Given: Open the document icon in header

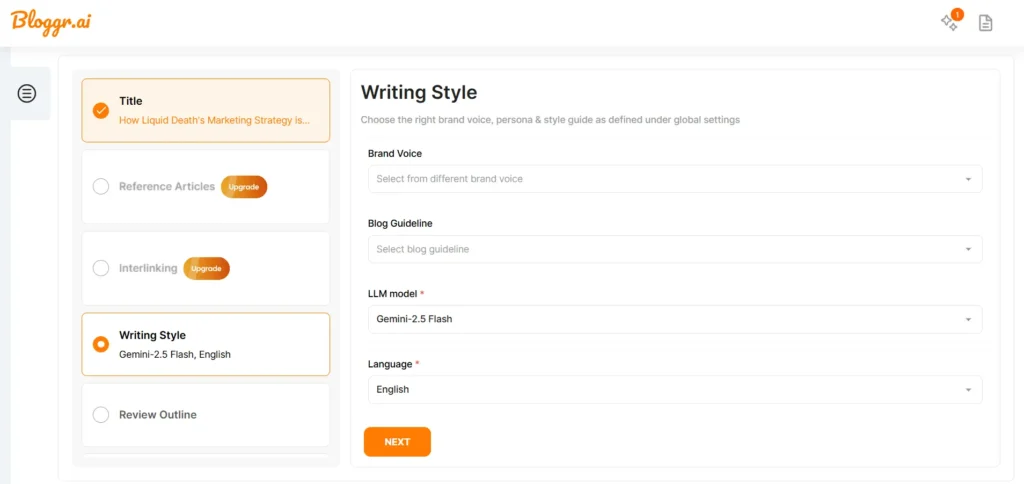Looking at the screenshot, I should click(x=985, y=24).
